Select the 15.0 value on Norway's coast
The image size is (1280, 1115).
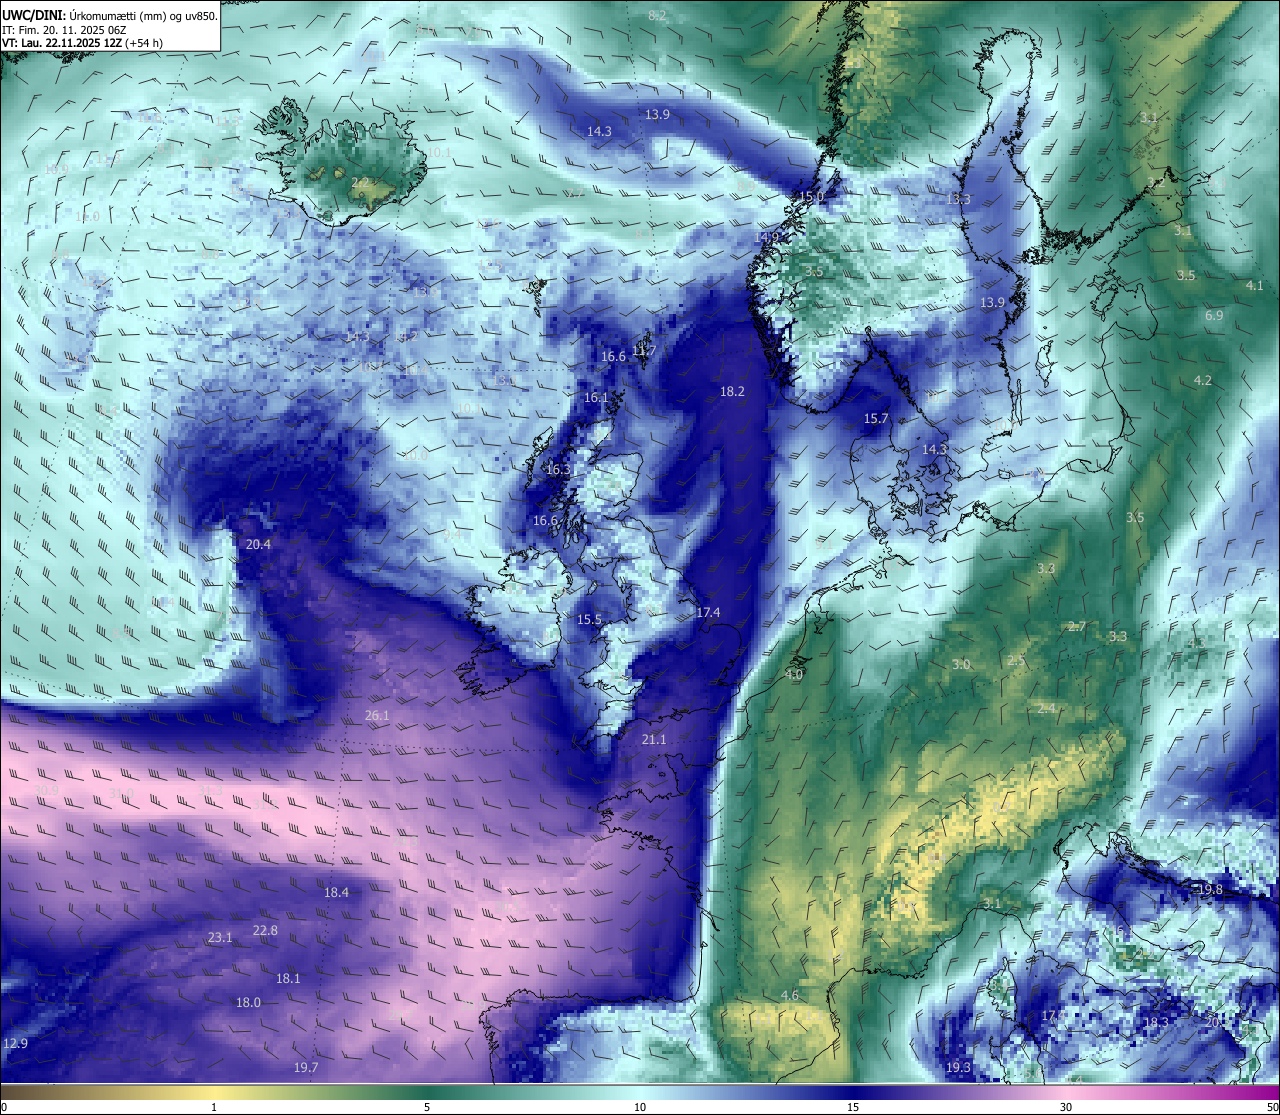tap(812, 197)
